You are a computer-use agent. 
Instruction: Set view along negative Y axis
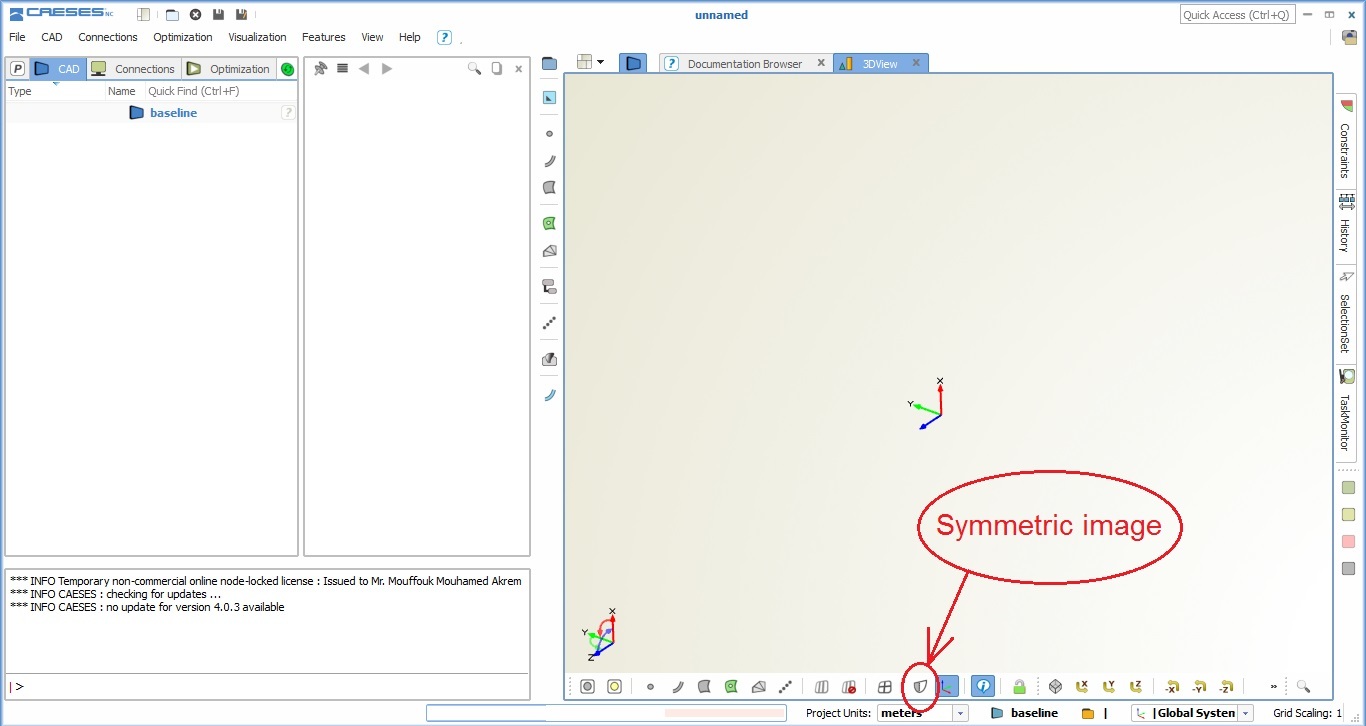[x=1199, y=687]
